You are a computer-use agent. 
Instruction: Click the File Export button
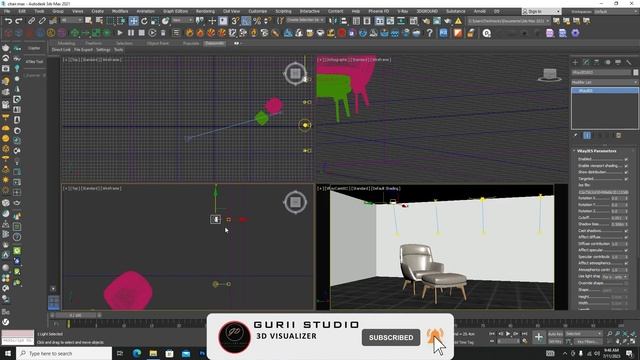(83, 50)
